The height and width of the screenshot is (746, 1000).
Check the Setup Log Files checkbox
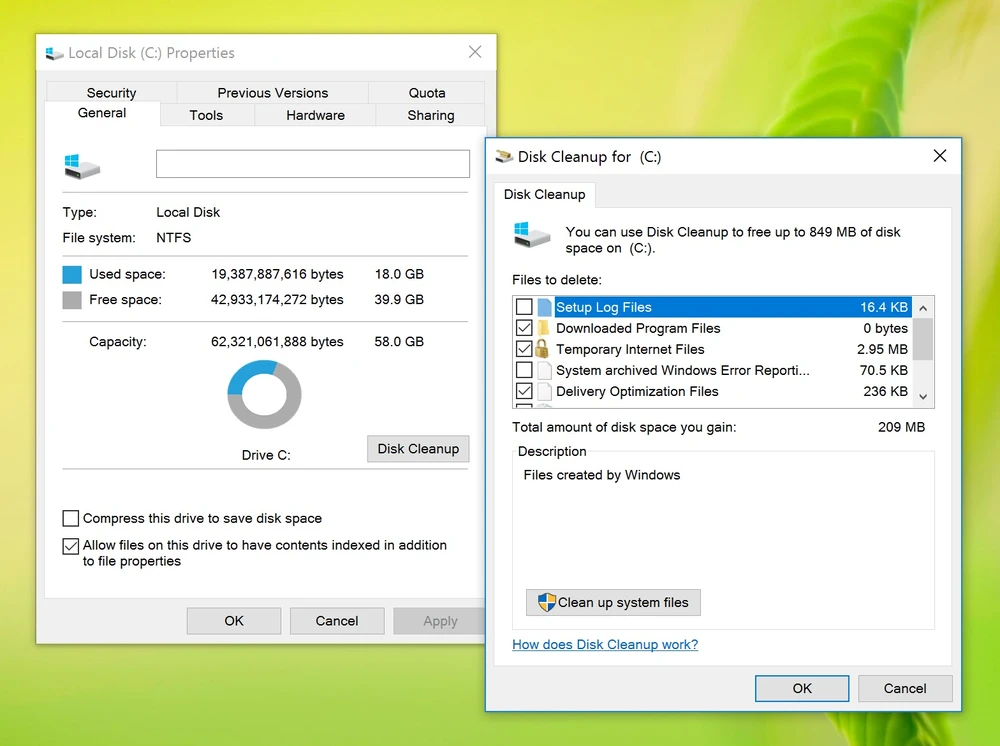[x=524, y=307]
